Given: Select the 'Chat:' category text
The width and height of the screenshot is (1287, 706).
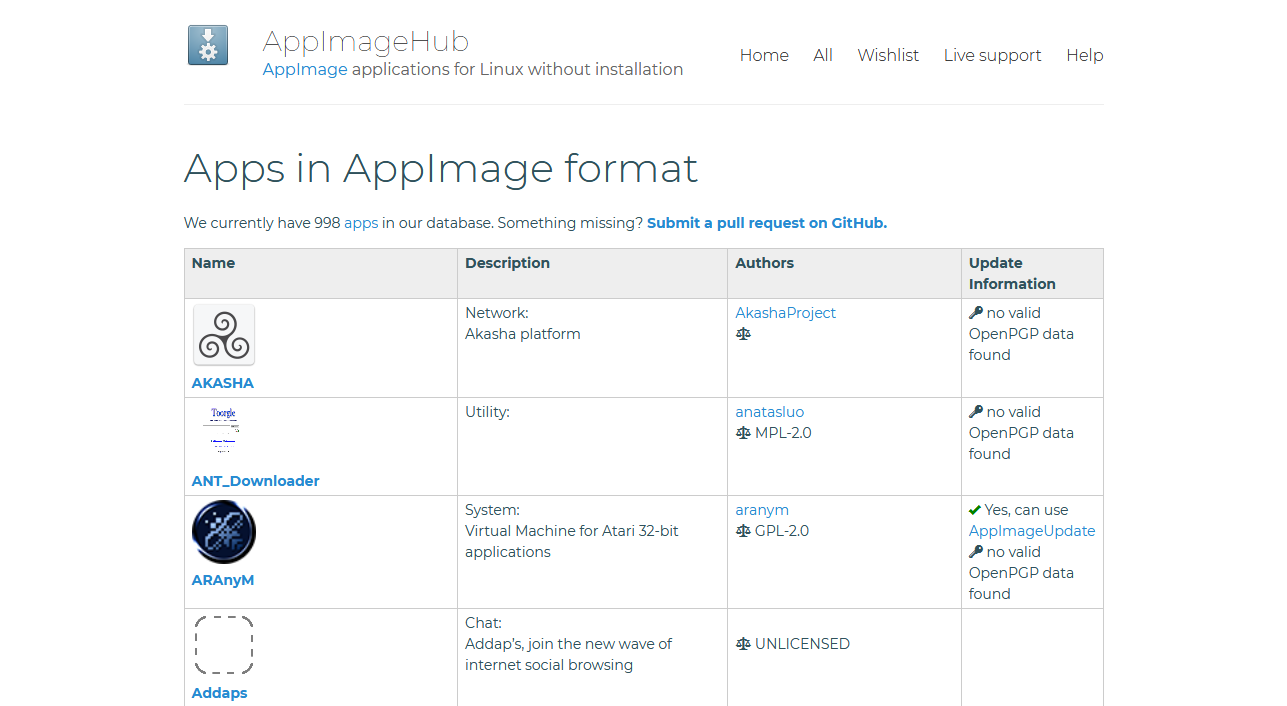Looking at the screenshot, I should coord(483,623).
